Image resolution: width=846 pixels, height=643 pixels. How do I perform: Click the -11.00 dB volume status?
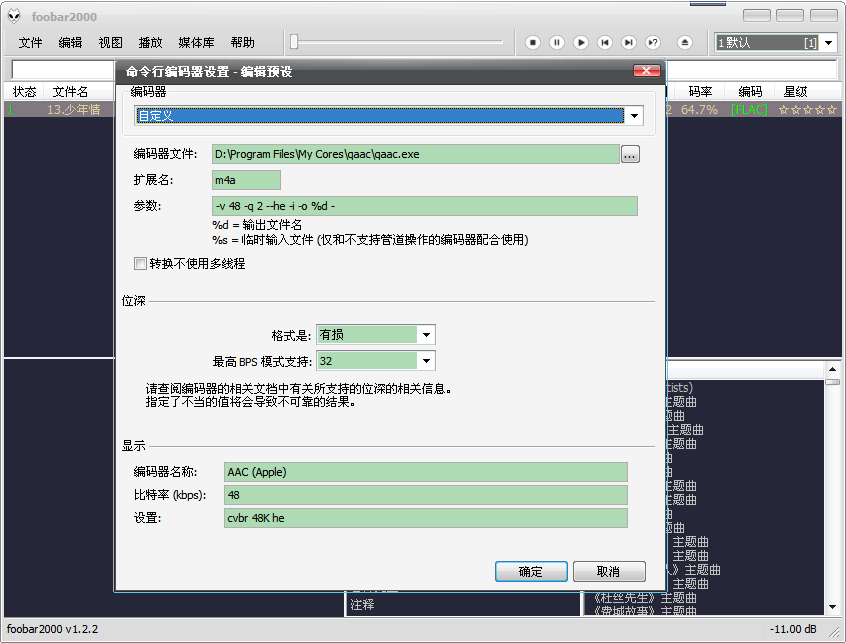coord(793,629)
